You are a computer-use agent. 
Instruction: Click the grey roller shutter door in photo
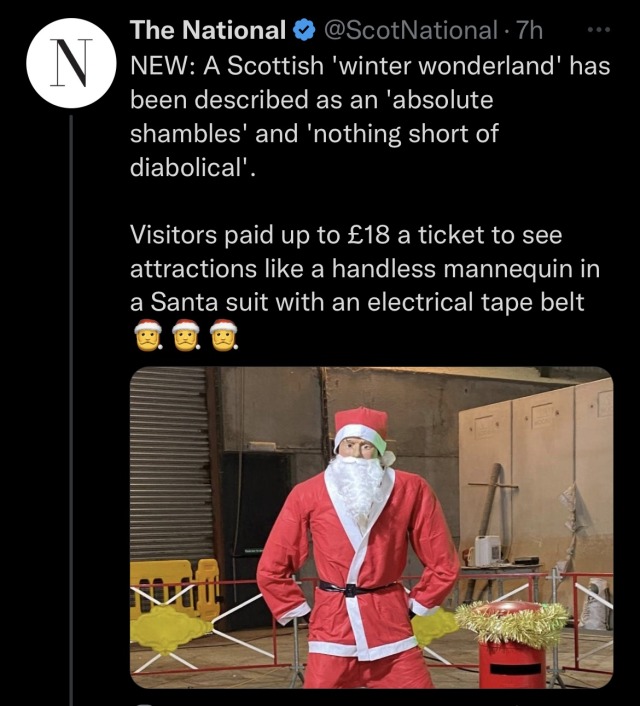(170, 464)
